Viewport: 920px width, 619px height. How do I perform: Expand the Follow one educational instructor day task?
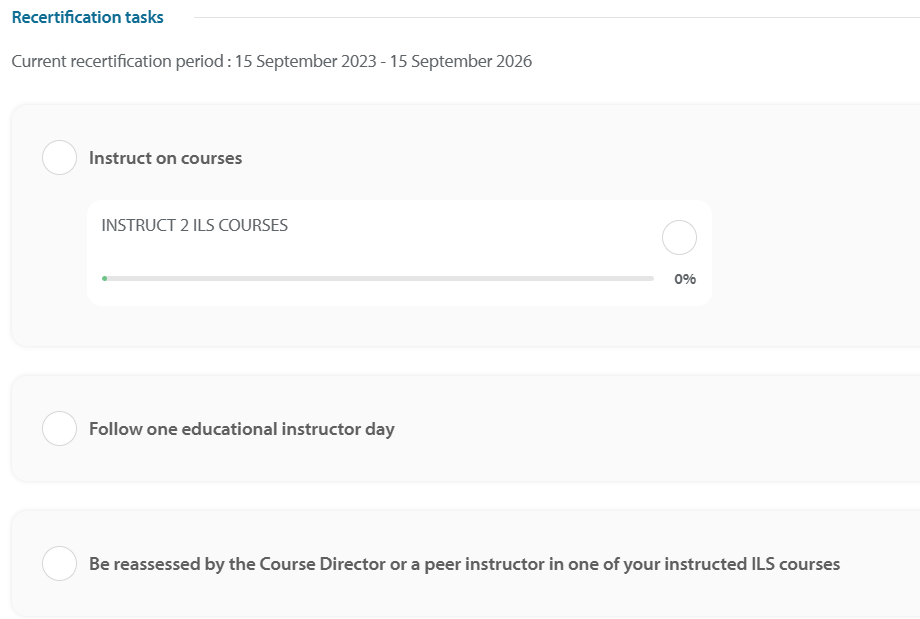coord(241,429)
